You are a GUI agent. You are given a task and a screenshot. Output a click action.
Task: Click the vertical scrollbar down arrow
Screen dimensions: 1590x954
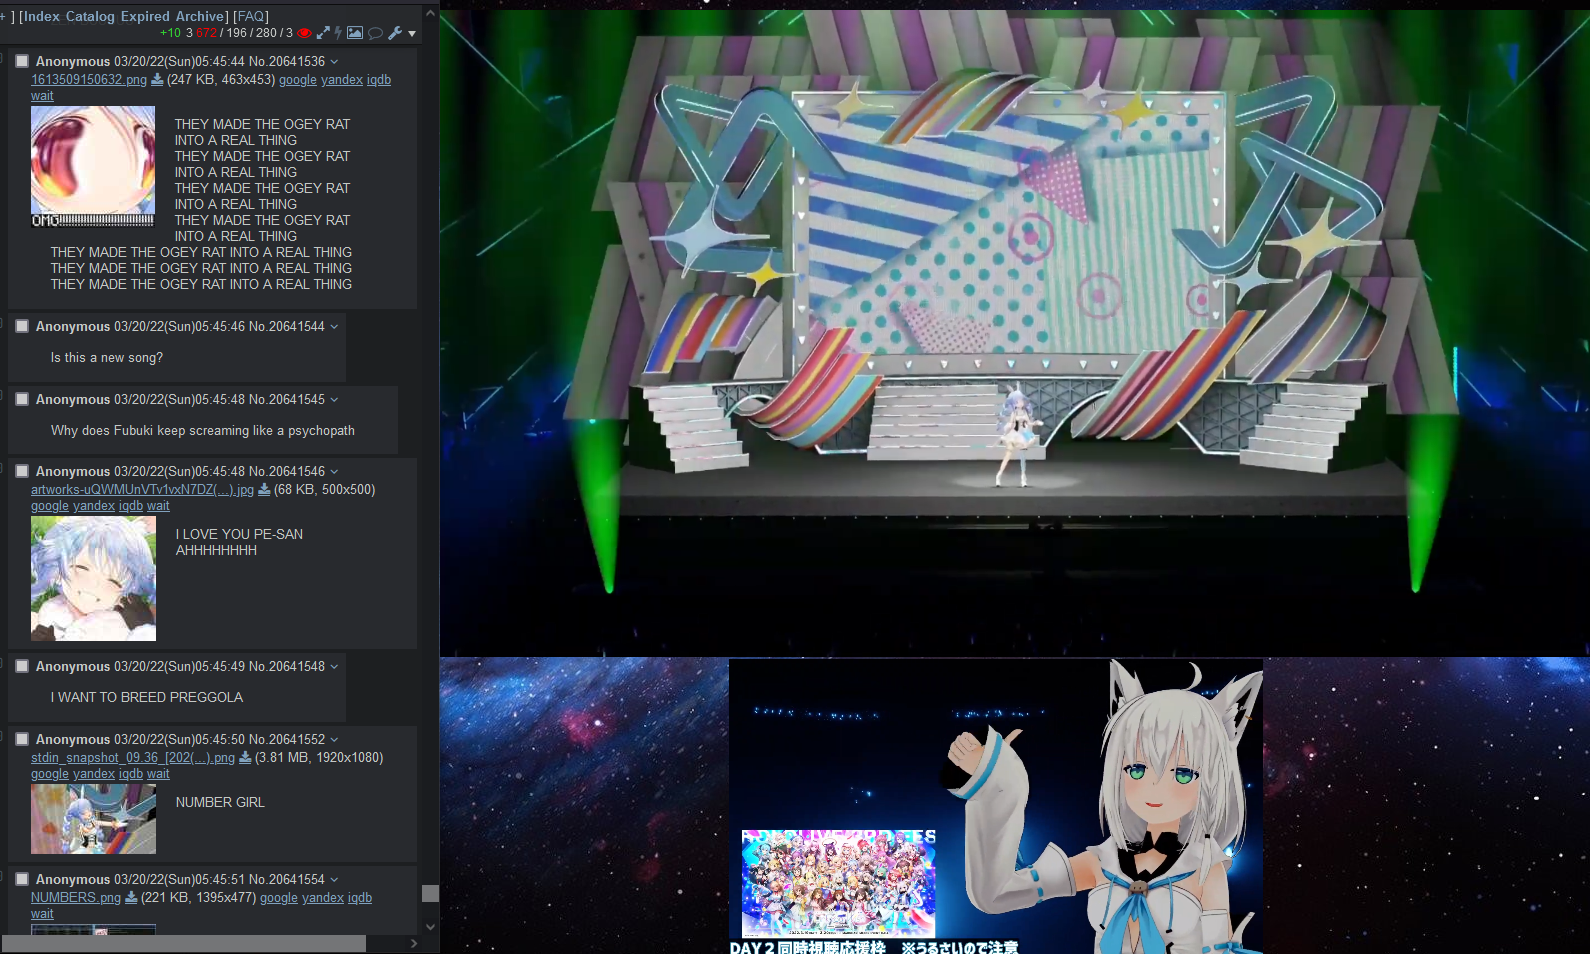click(431, 927)
